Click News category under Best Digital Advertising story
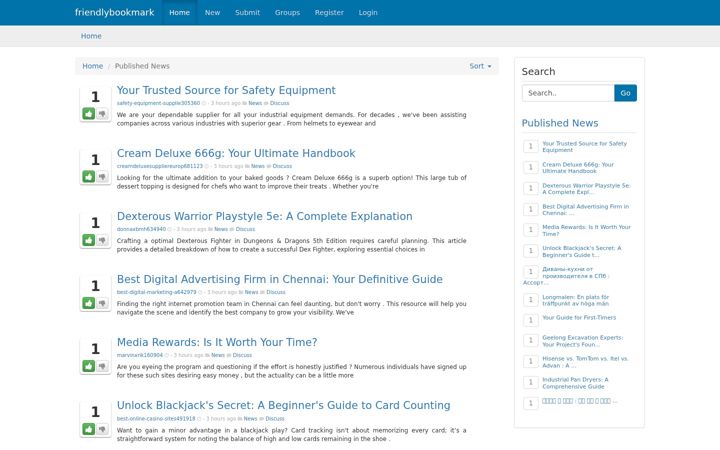 (252, 292)
